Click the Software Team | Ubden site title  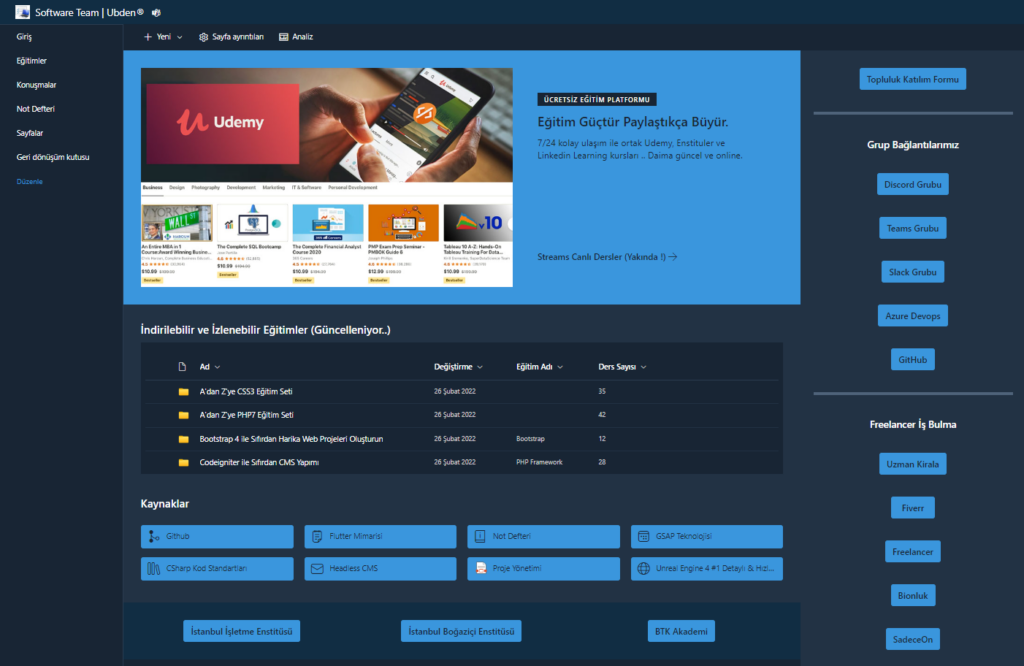click(x=89, y=12)
